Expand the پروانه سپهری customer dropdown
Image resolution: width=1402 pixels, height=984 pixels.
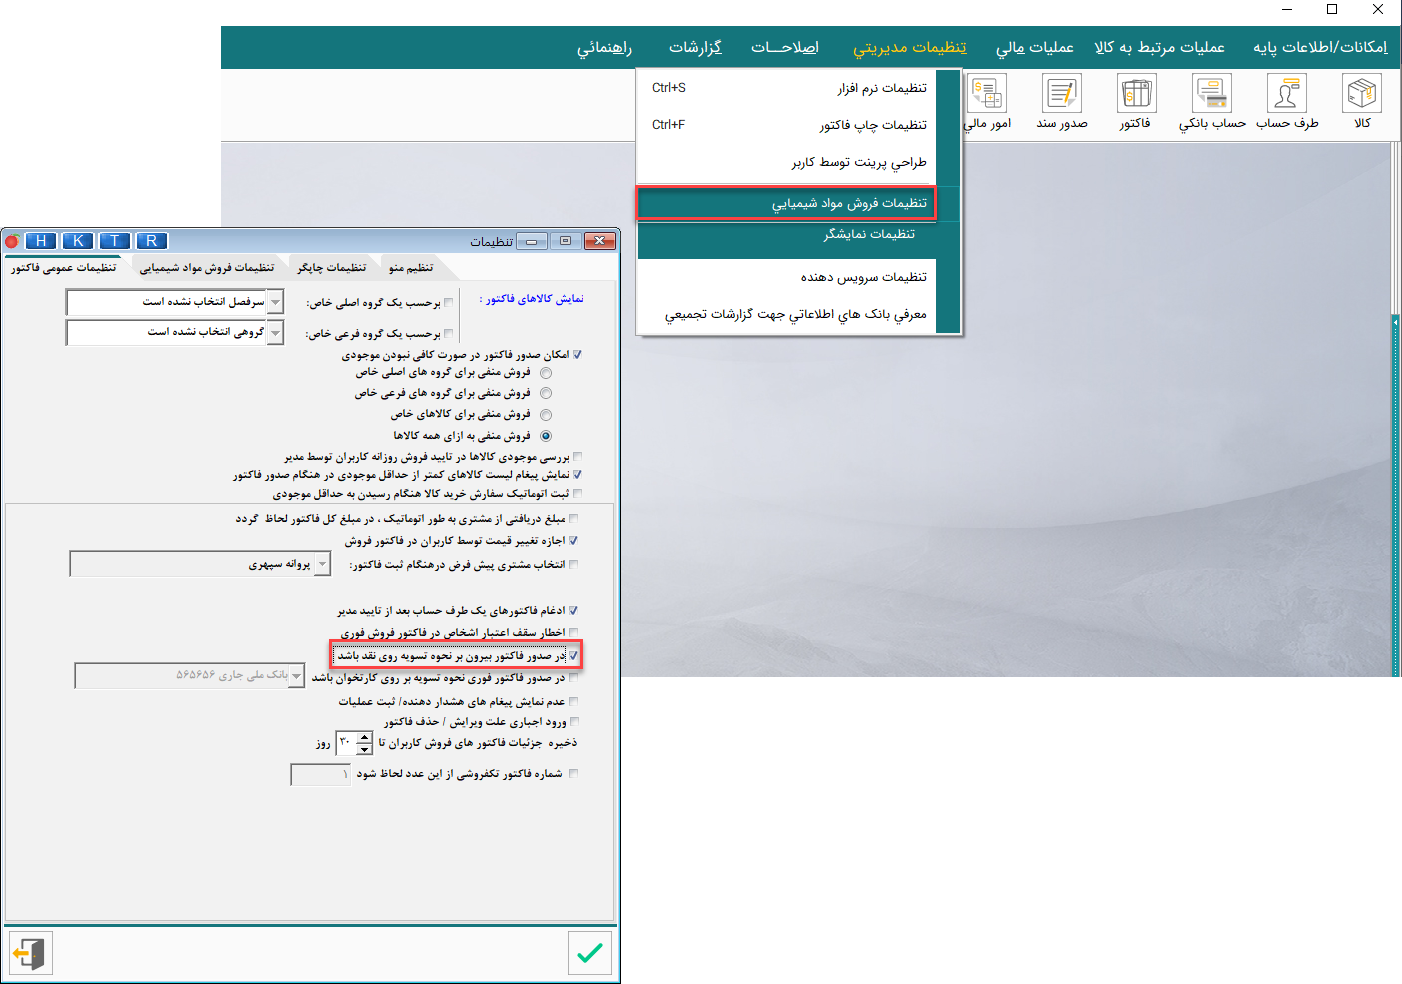322,565
